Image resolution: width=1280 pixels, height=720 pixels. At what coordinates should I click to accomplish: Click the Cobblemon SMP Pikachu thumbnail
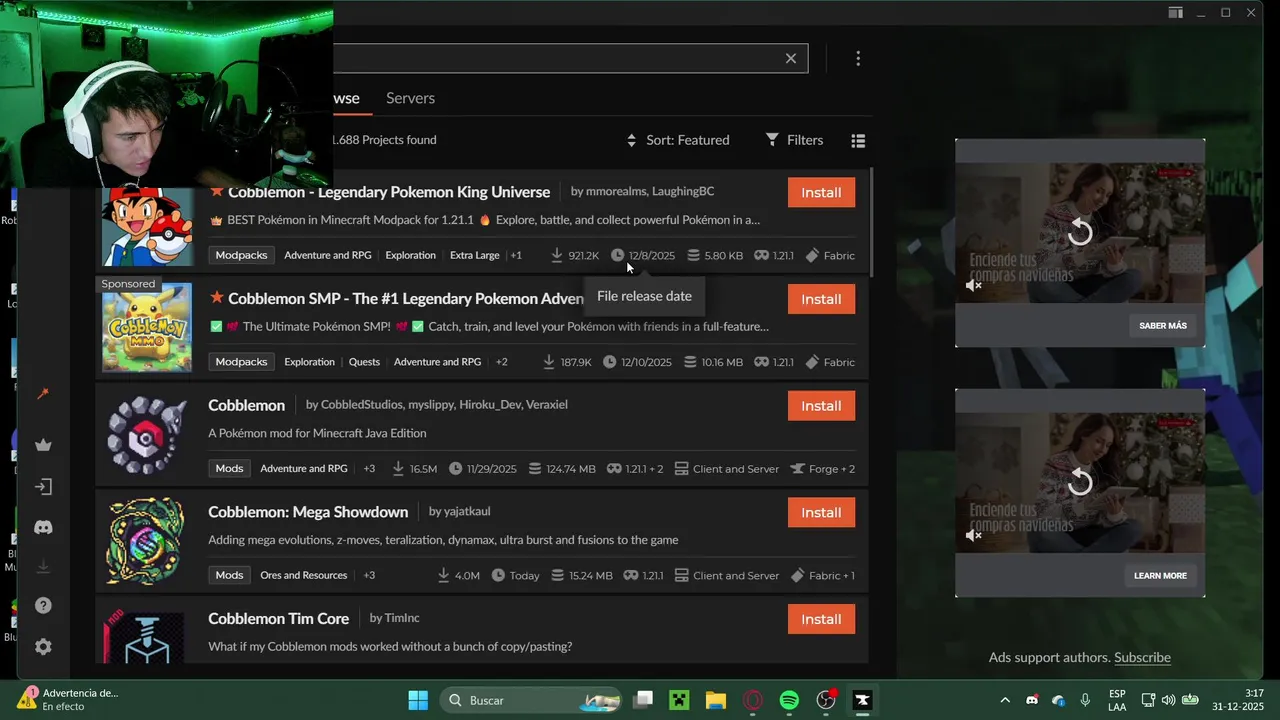click(147, 327)
